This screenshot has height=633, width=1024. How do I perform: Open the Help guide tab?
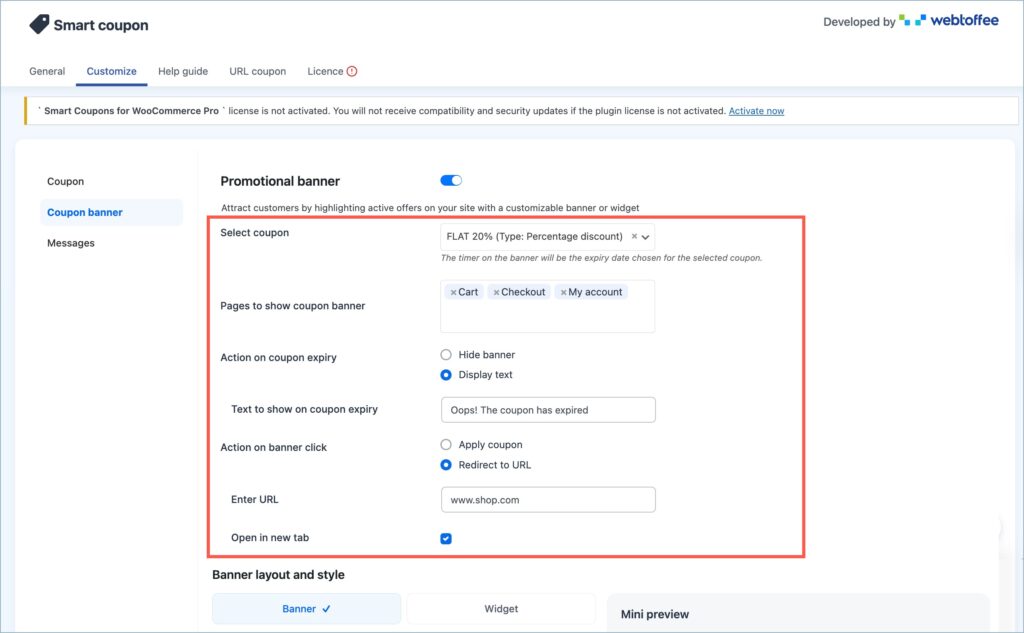point(183,71)
